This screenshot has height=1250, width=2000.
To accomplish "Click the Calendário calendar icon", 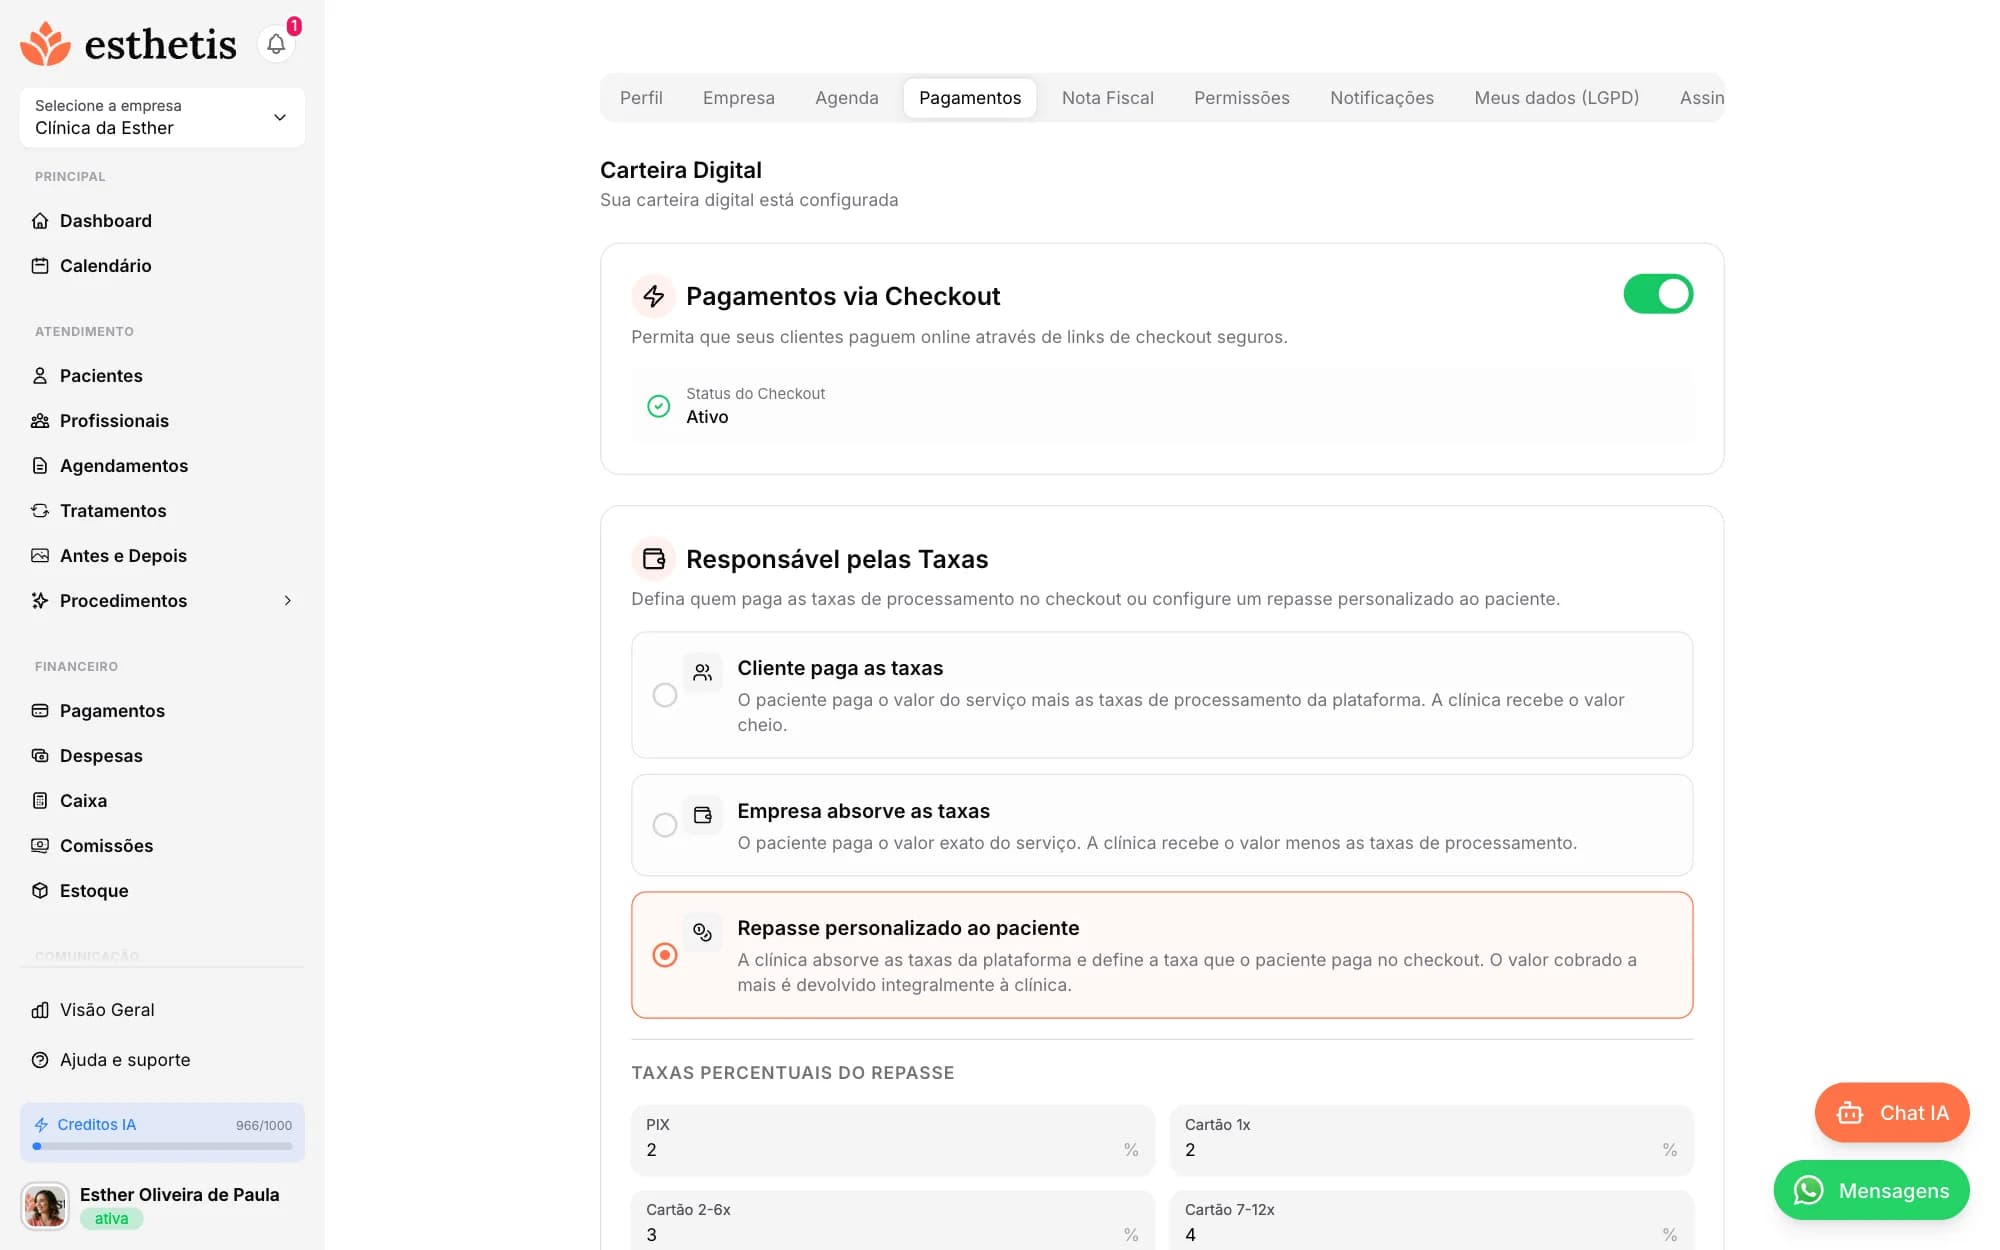I will (40, 266).
